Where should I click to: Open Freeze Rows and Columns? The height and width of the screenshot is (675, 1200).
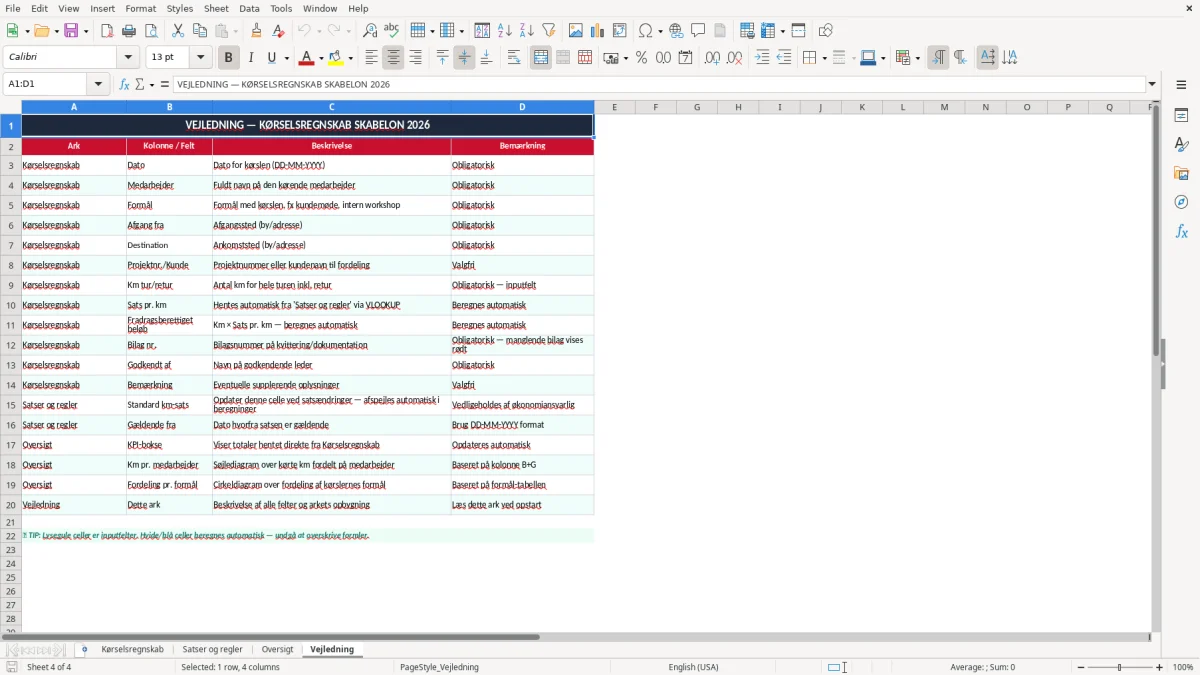pyautogui.click(x=768, y=31)
